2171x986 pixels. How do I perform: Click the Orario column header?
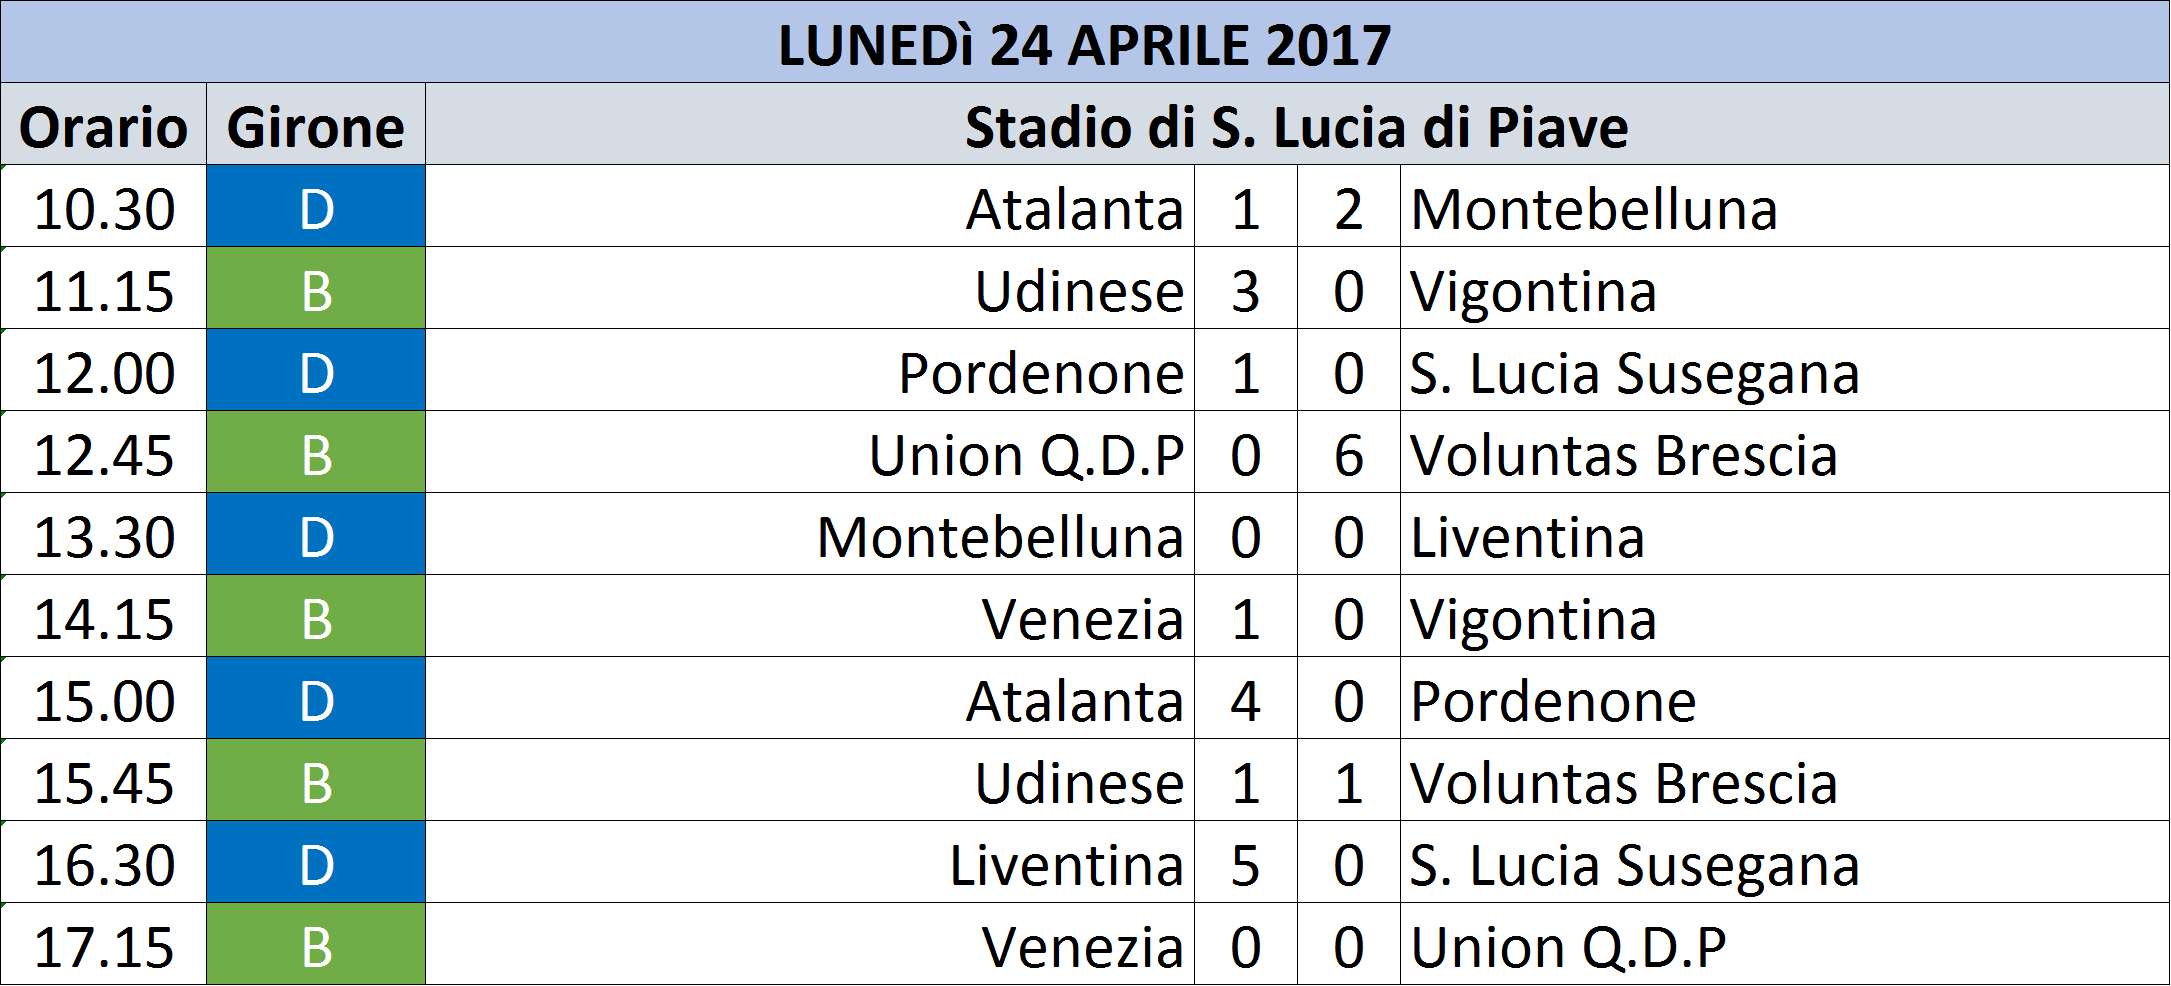point(104,124)
